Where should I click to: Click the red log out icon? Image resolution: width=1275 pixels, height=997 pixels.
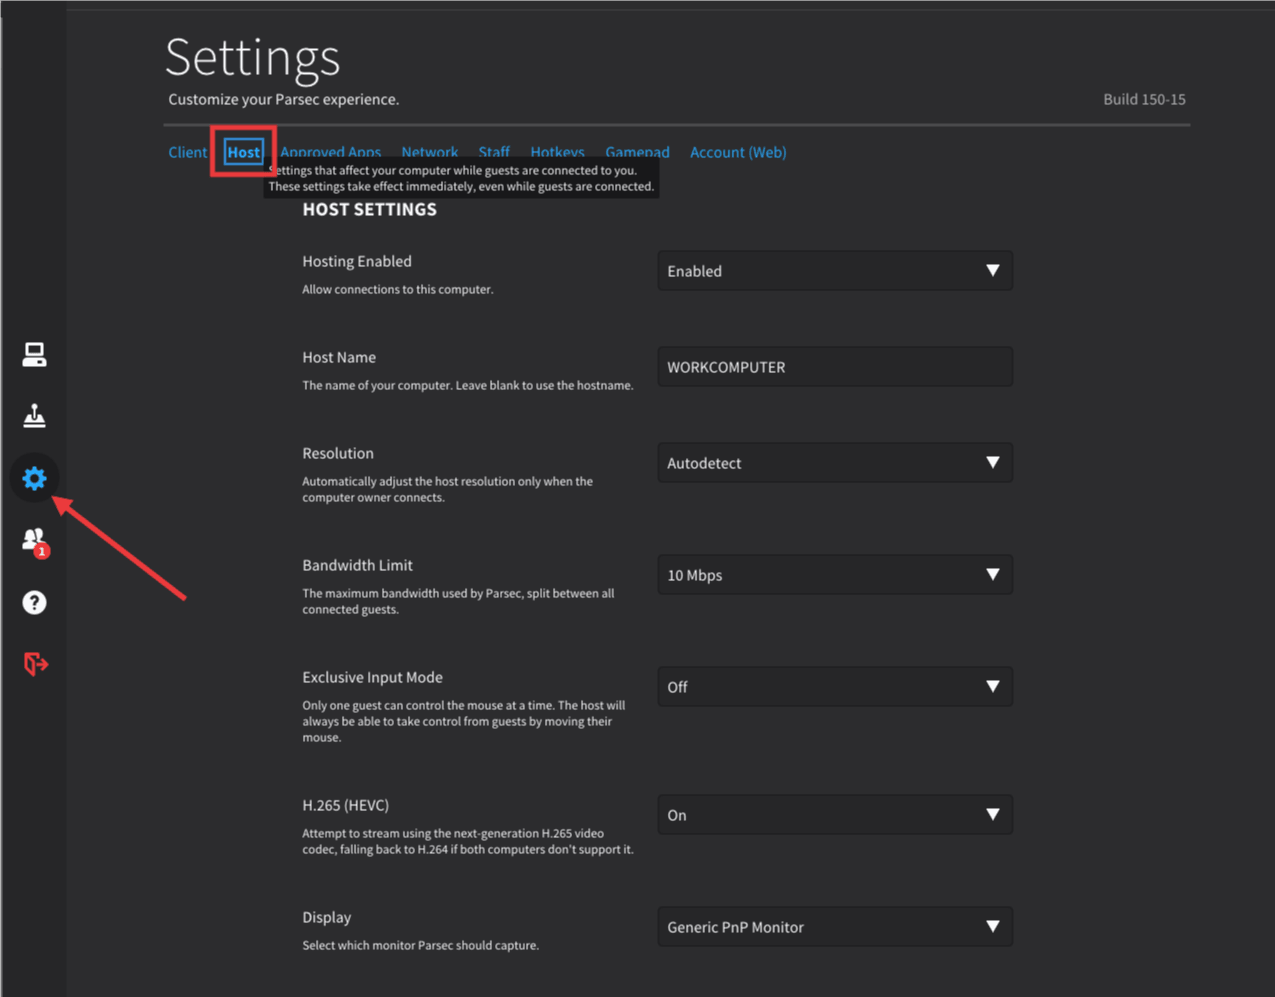click(x=34, y=664)
